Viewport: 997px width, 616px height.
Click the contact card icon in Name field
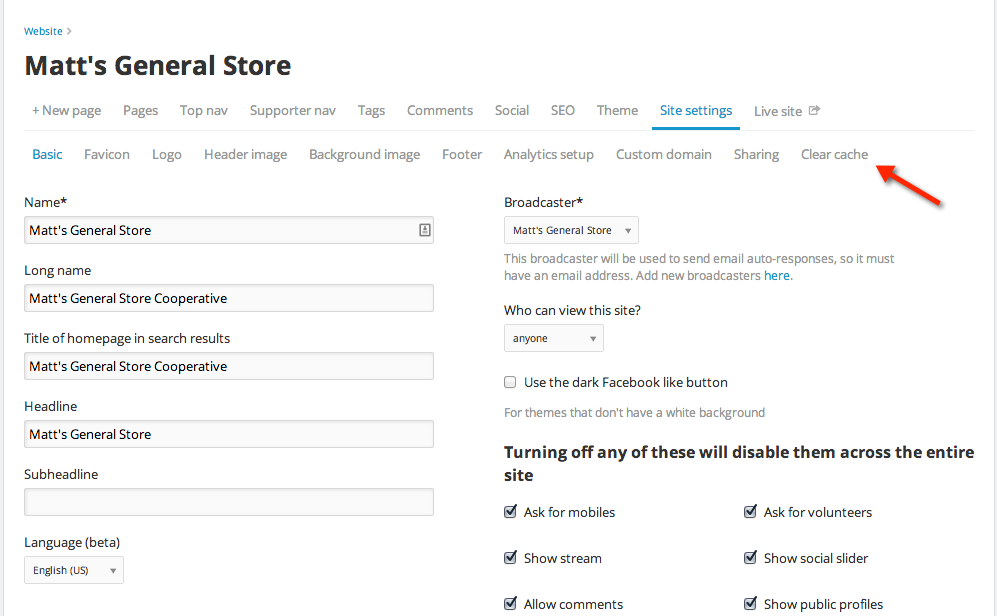tap(425, 230)
